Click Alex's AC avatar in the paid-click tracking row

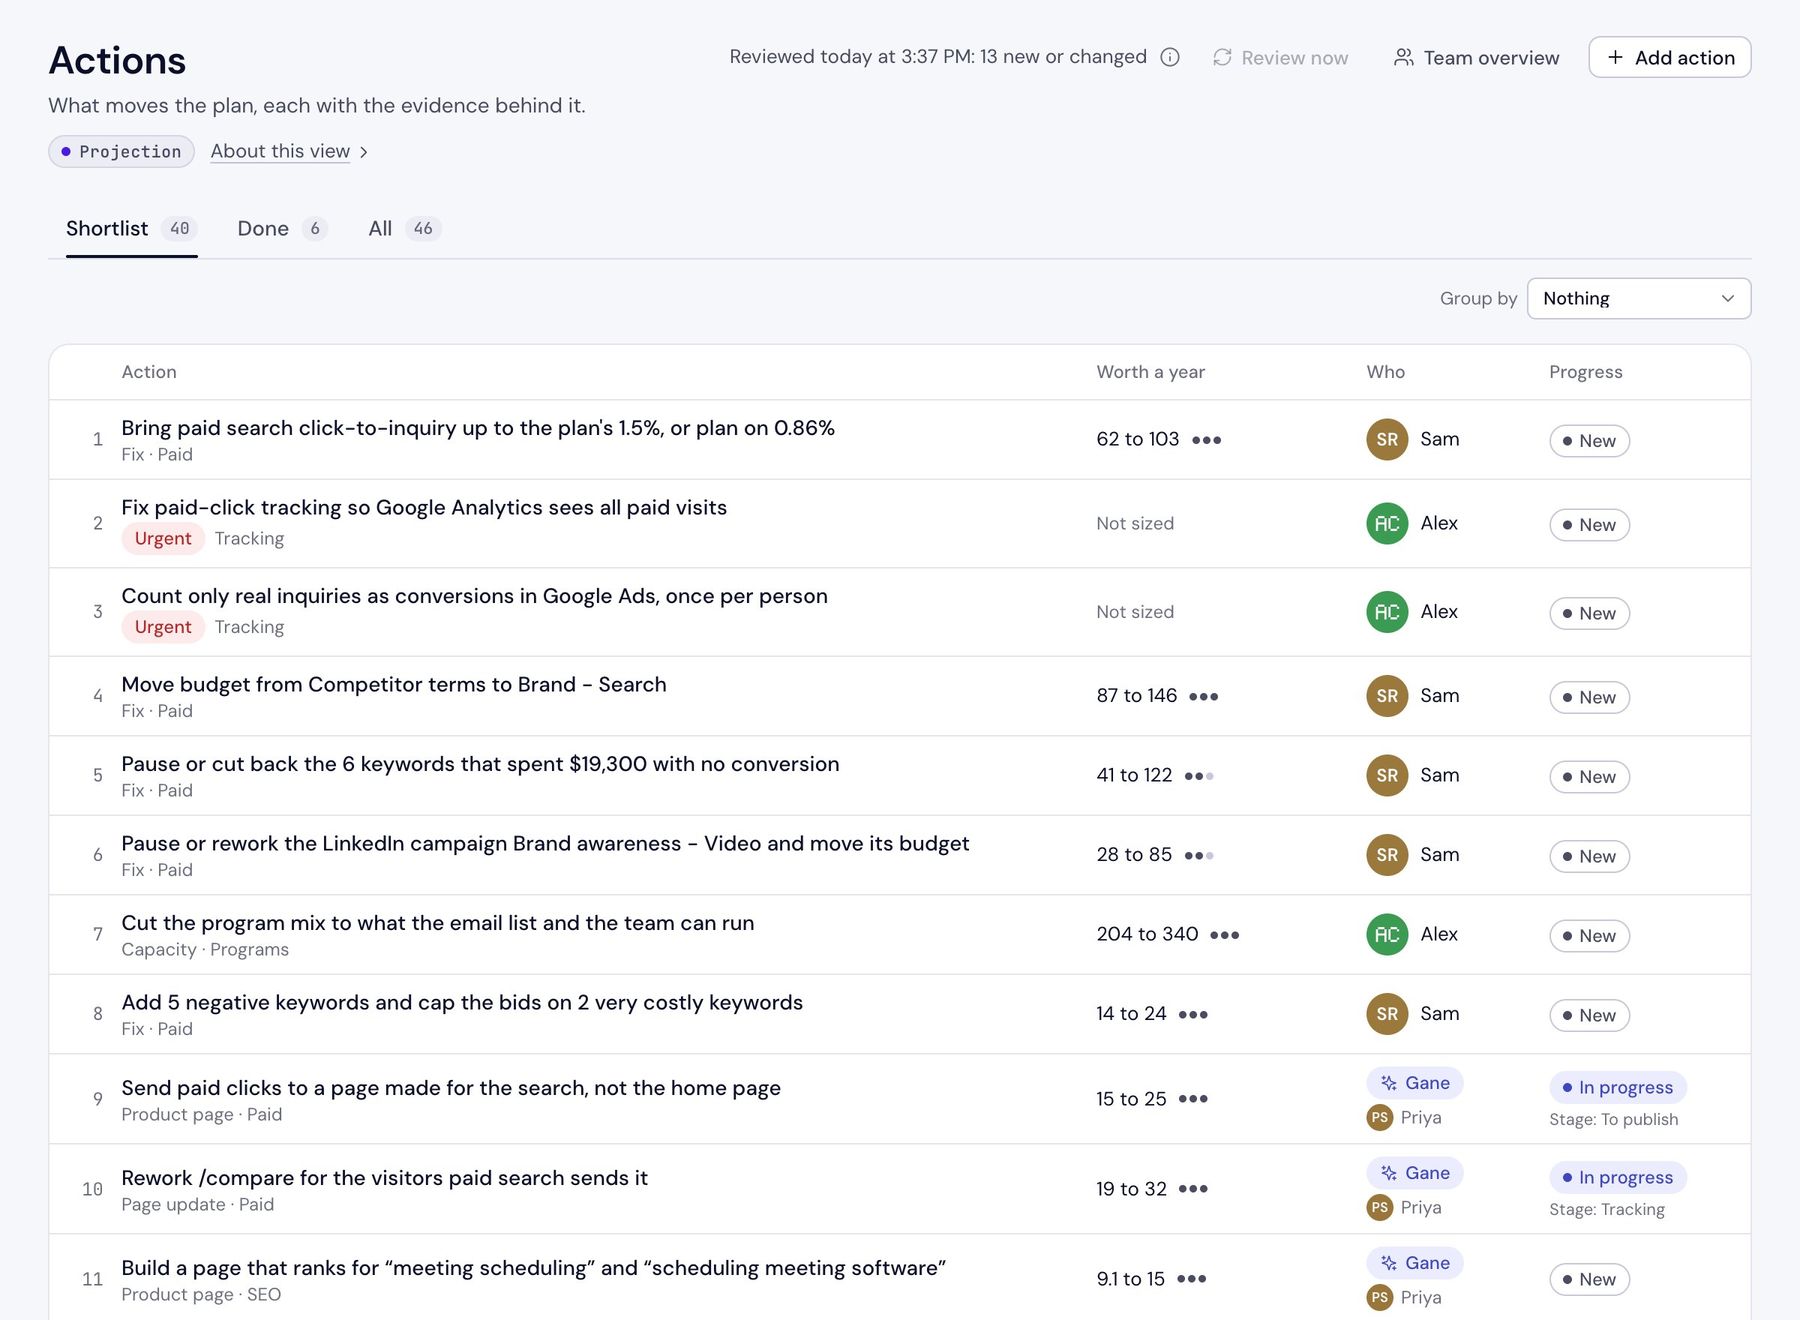click(1387, 523)
